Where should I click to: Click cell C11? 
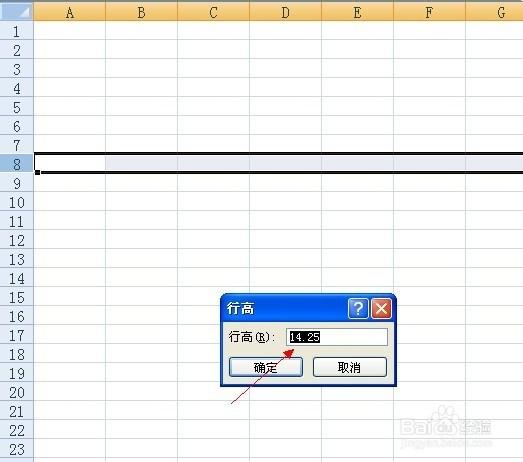point(213,221)
